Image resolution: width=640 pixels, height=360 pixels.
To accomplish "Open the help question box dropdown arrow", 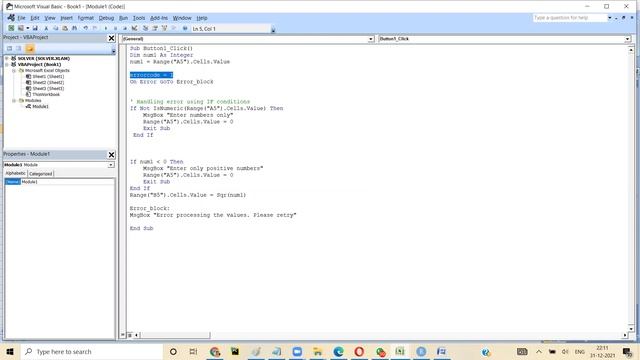I will point(610,18).
